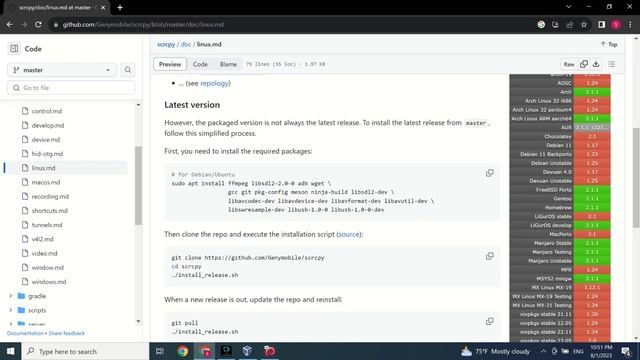Bookmark this page star icon
The image size is (640, 360).
[x=584, y=24]
